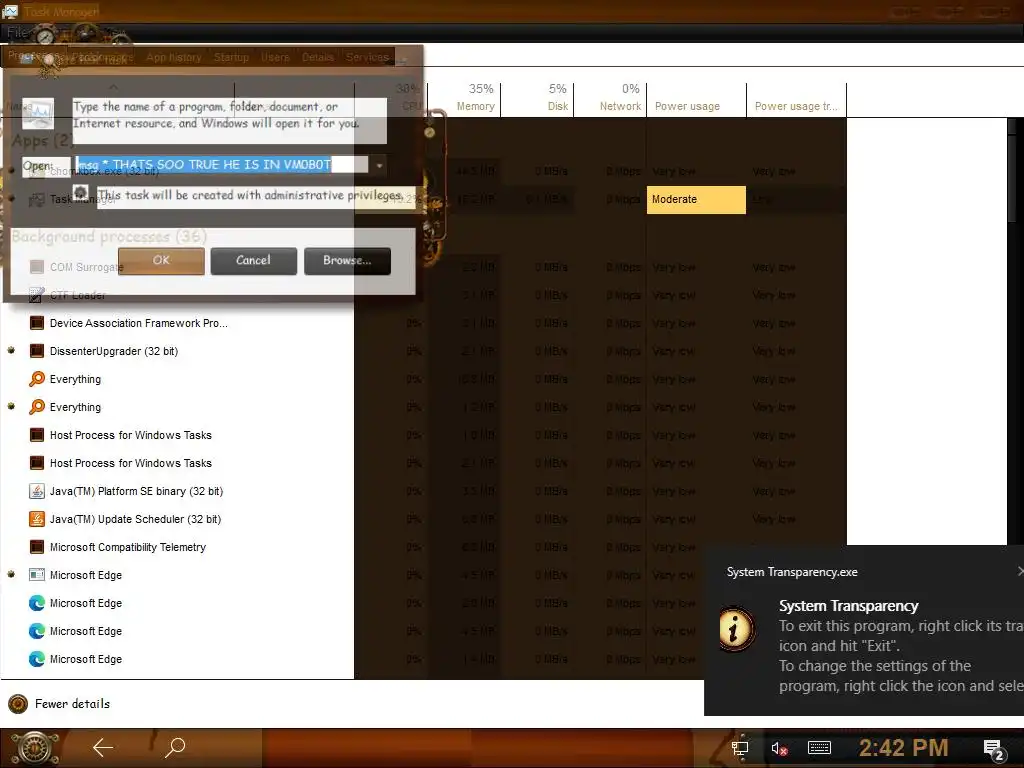Screen dimensions: 1024x768
Task: Select 'Java(TM) Platform SE binary (32 bit)' row text
Action: pos(136,491)
